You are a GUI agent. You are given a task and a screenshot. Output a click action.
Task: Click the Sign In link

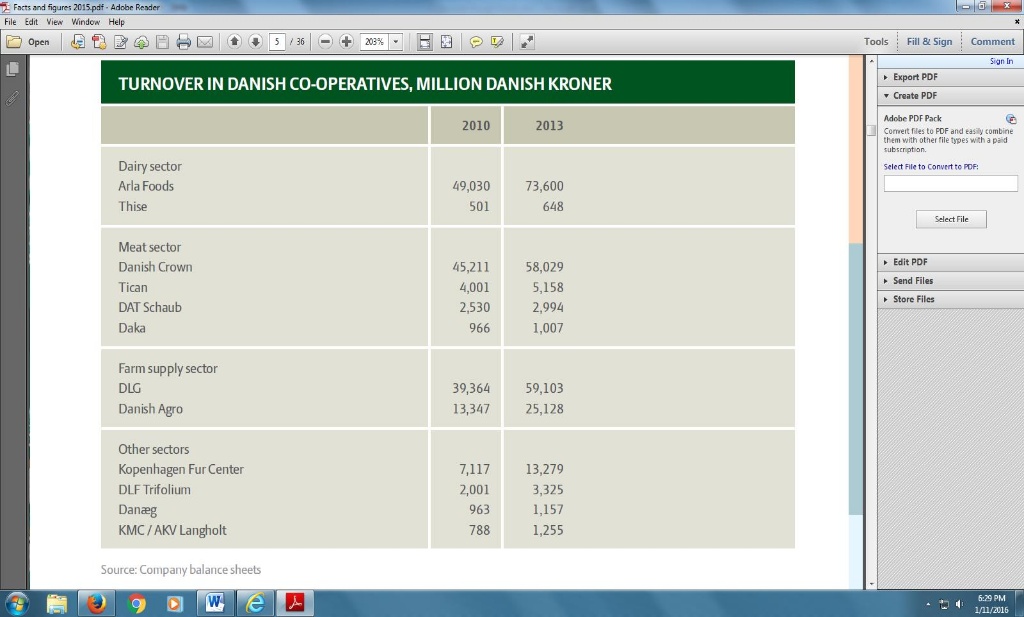click(1000, 62)
